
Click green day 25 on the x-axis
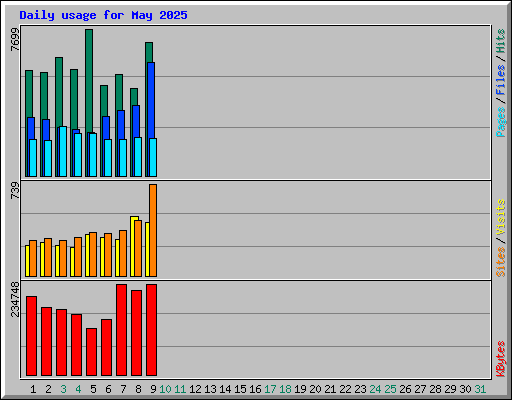click(x=390, y=389)
